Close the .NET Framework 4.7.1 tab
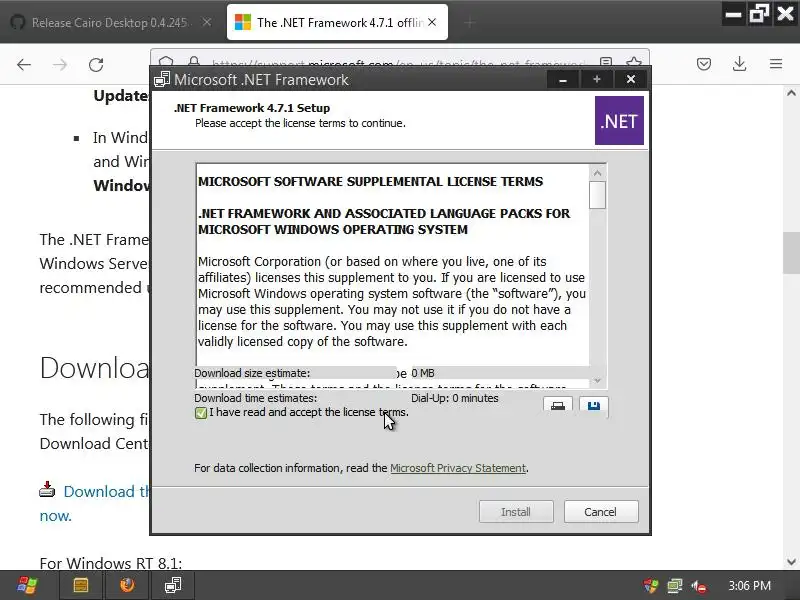 (432, 22)
